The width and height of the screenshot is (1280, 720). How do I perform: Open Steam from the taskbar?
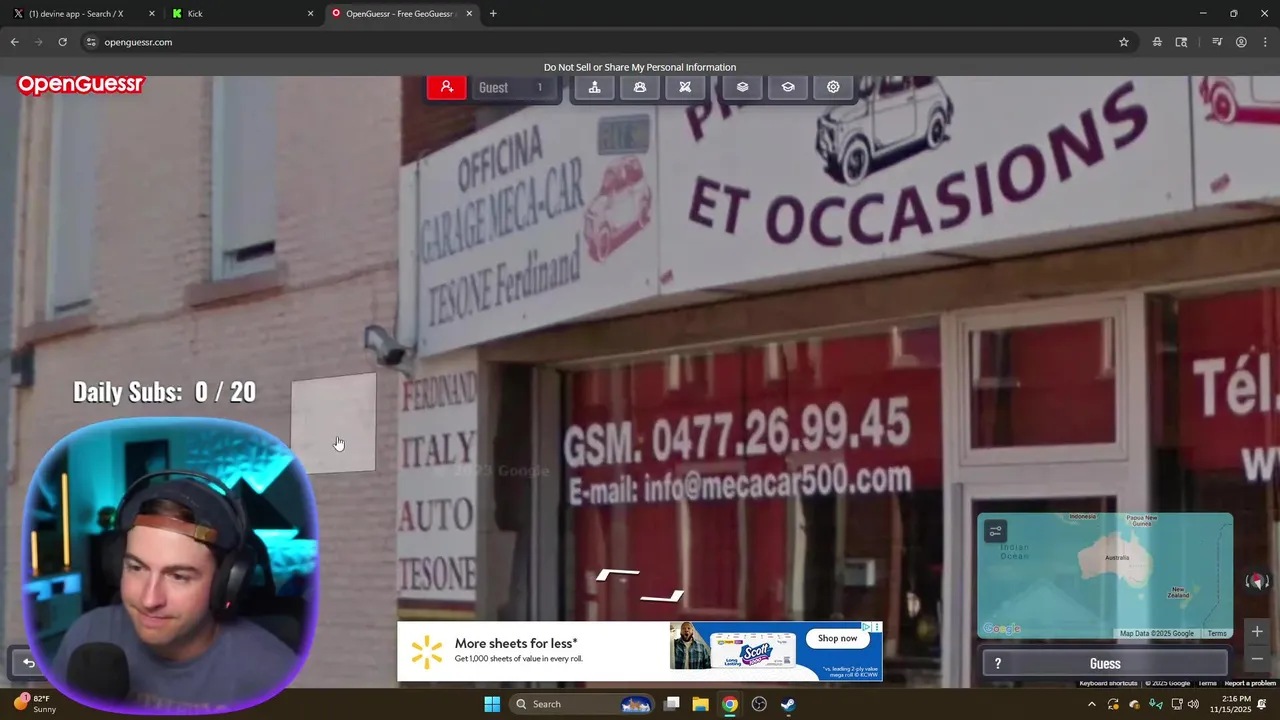pyautogui.click(x=788, y=704)
